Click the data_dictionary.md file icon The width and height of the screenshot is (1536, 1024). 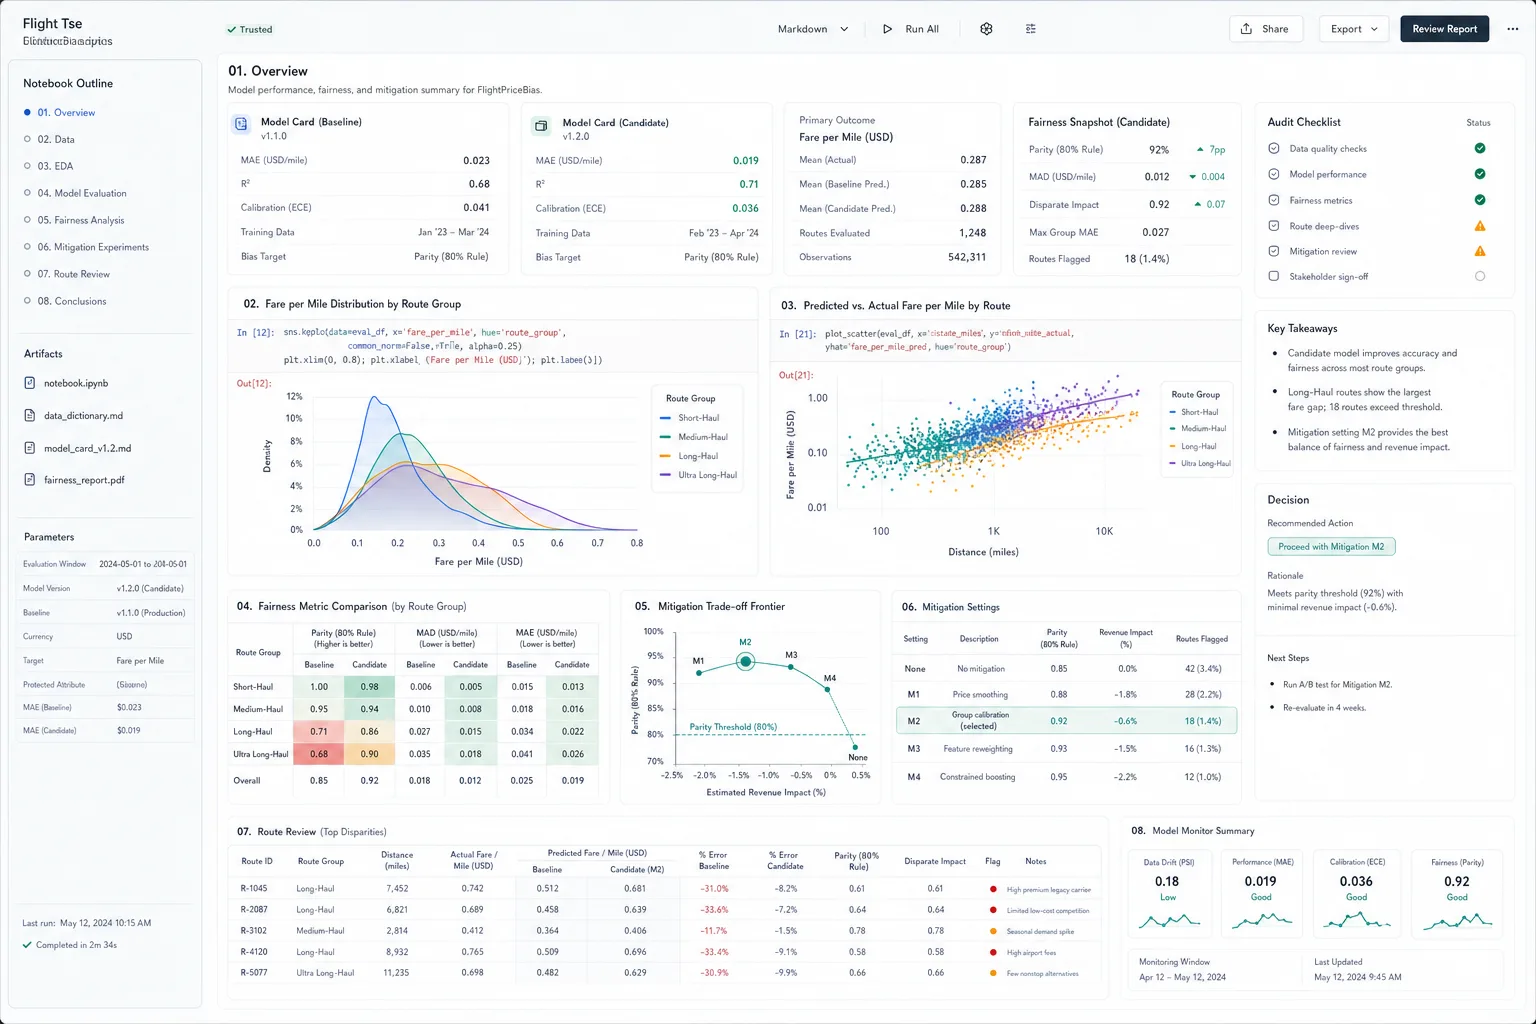coord(29,415)
